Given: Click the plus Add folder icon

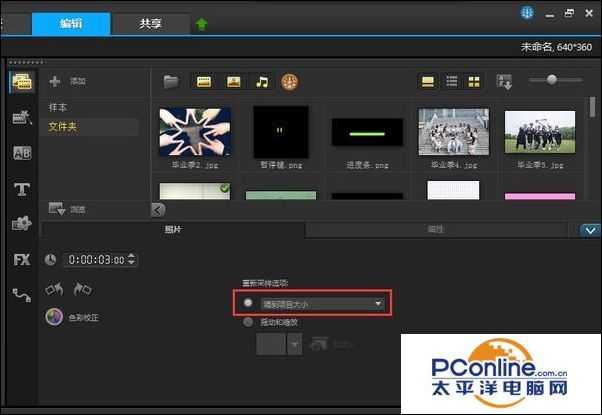Looking at the screenshot, I should tap(55, 81).
